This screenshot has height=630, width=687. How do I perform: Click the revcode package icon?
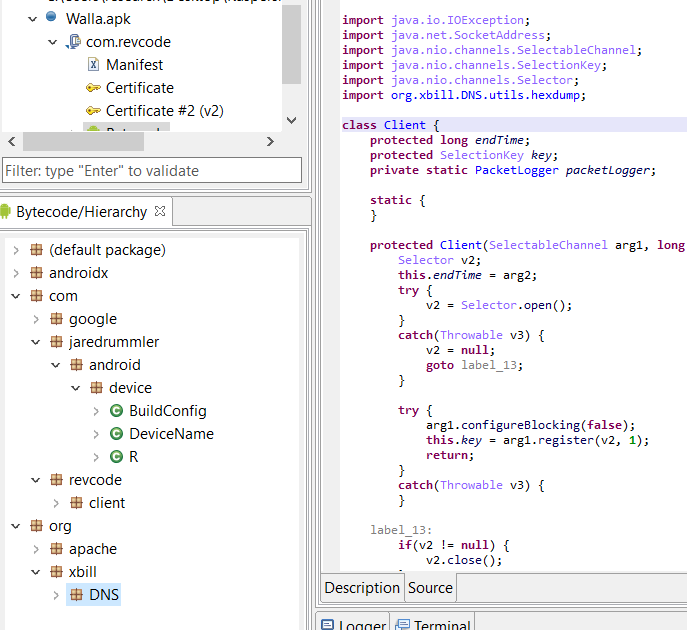click(x=57, y=480)
